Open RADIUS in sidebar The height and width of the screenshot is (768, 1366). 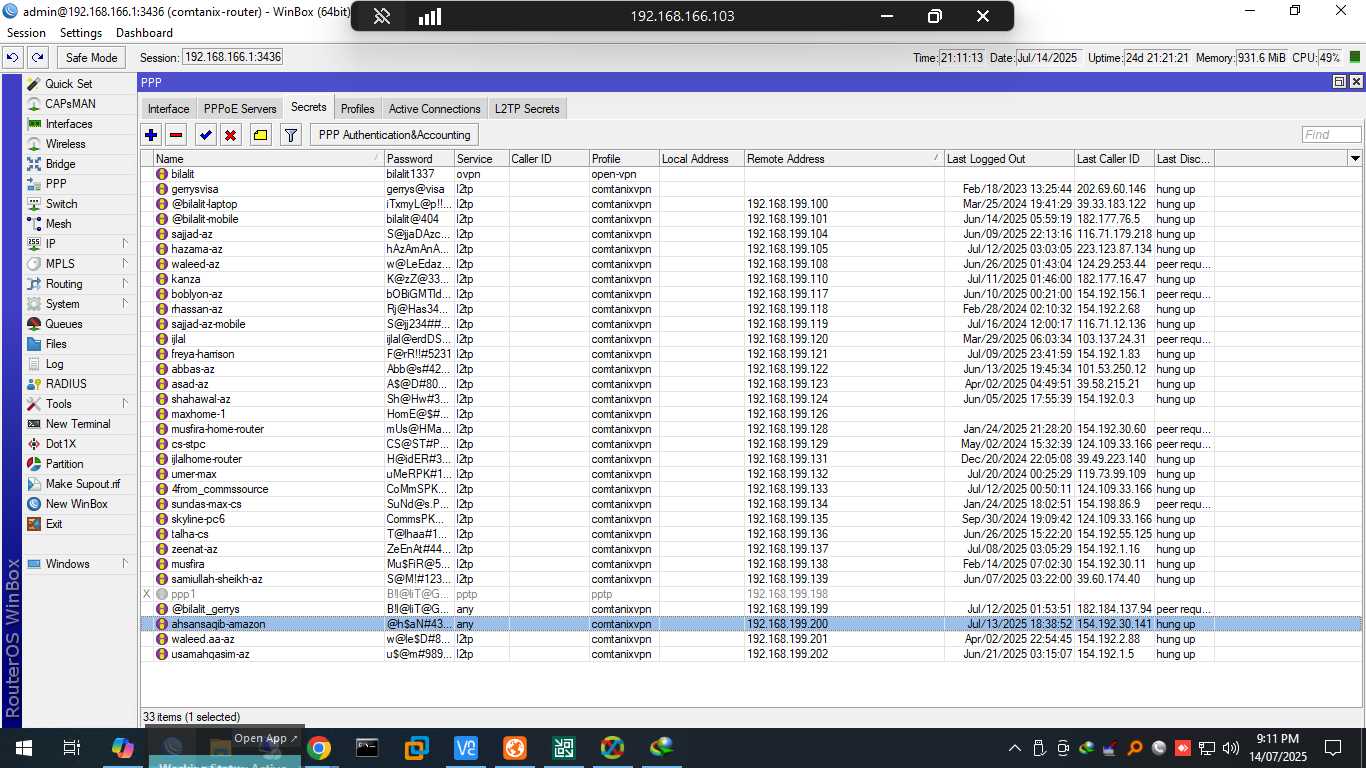[x=66, y=384]
